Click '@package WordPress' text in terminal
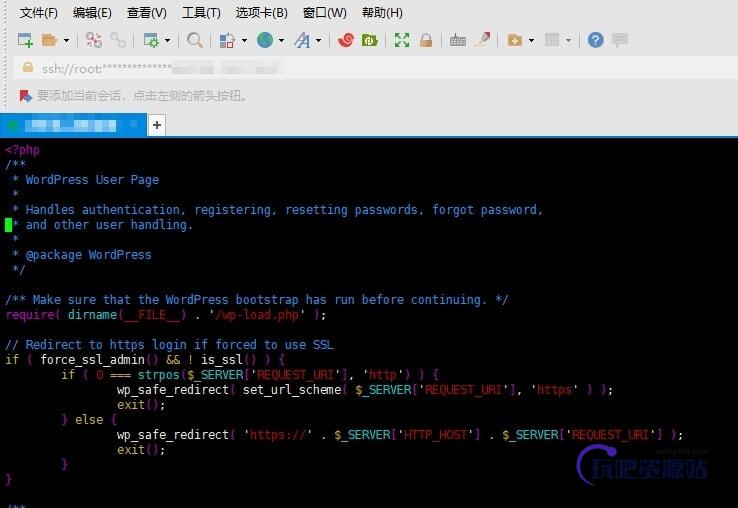This screenshot has width=738, height=508. tap(88, 255)
